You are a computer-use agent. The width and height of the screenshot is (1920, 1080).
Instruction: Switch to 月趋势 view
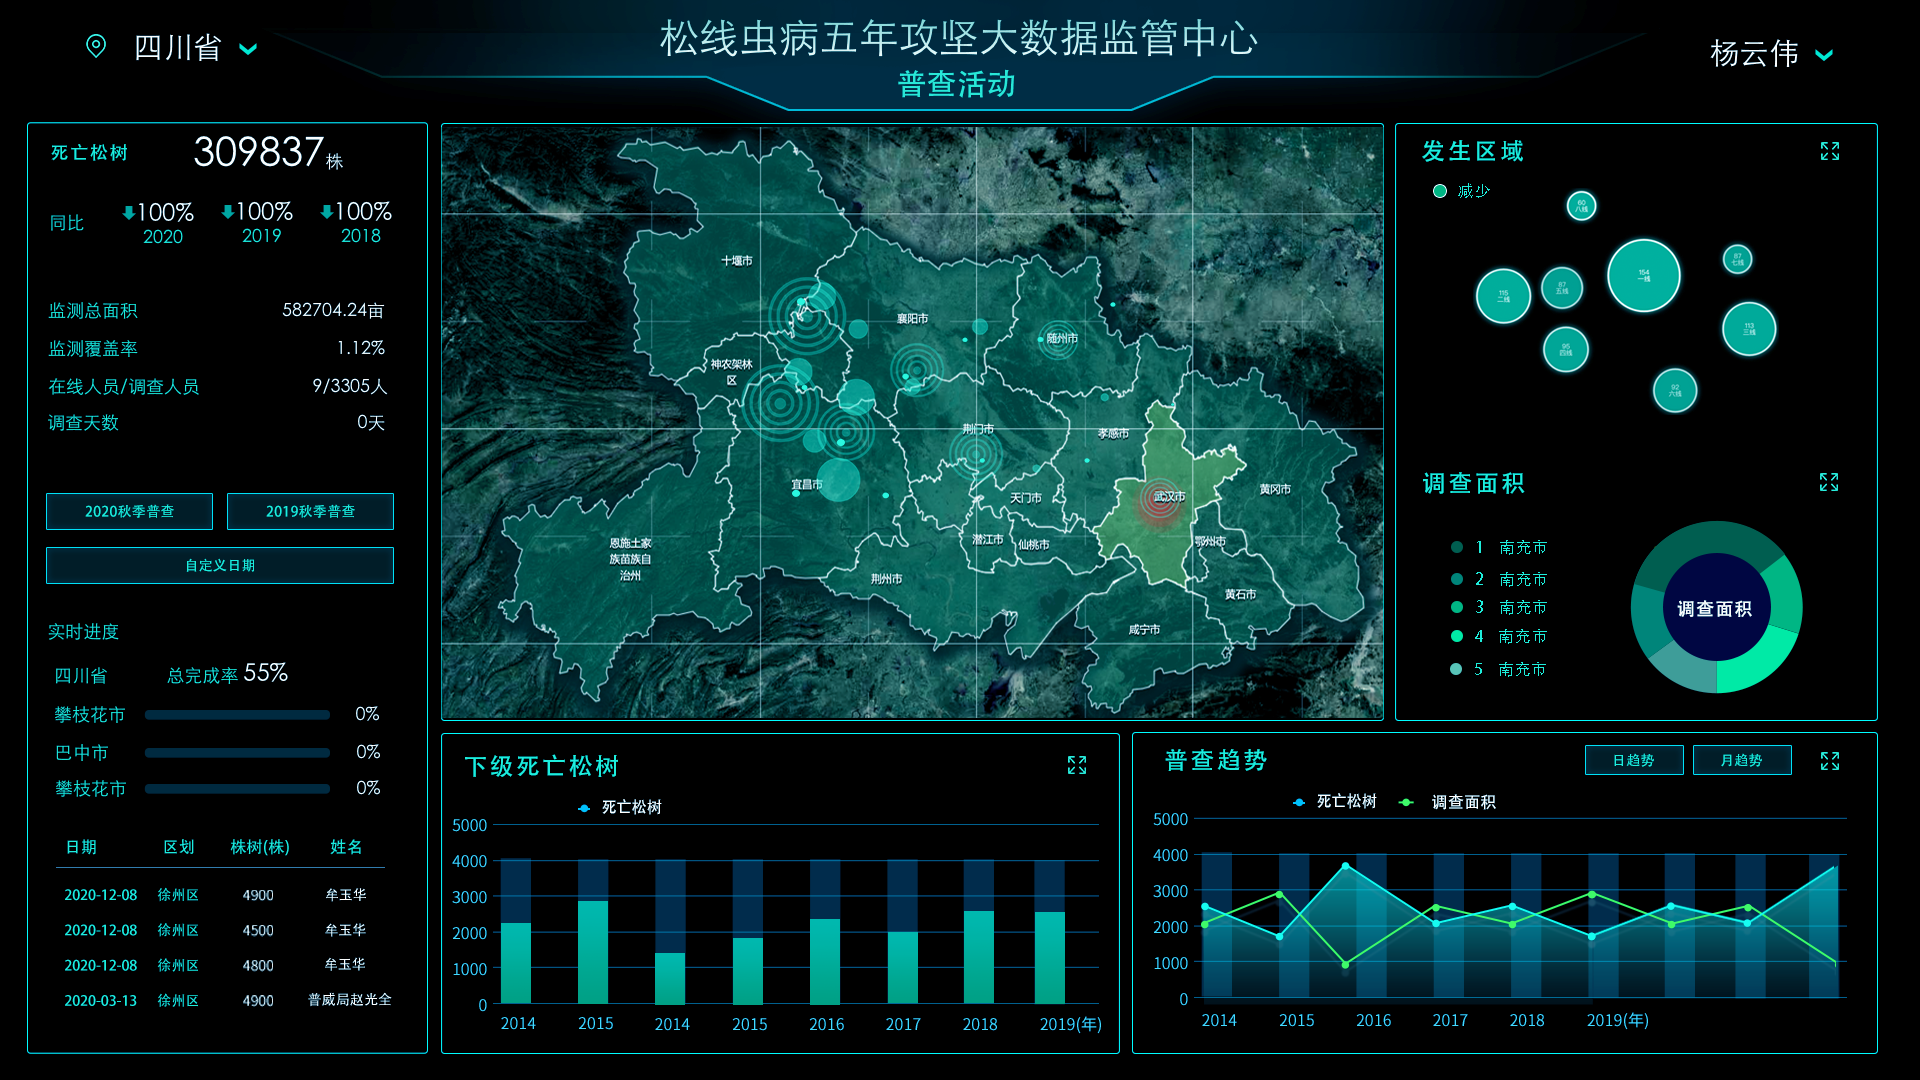[1741, 760]
